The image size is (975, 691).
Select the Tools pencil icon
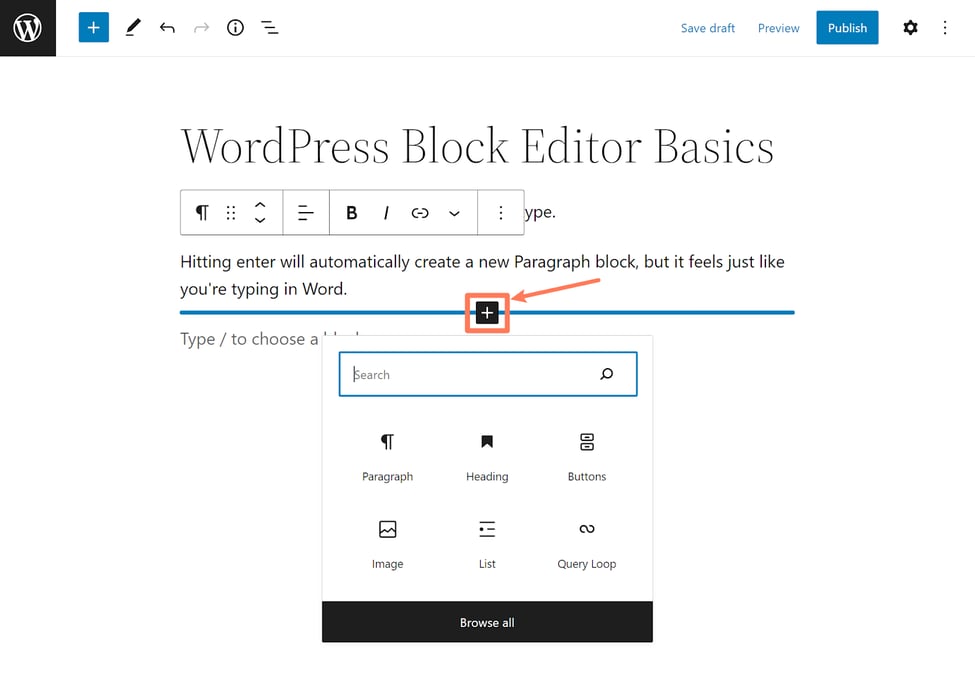132,27
